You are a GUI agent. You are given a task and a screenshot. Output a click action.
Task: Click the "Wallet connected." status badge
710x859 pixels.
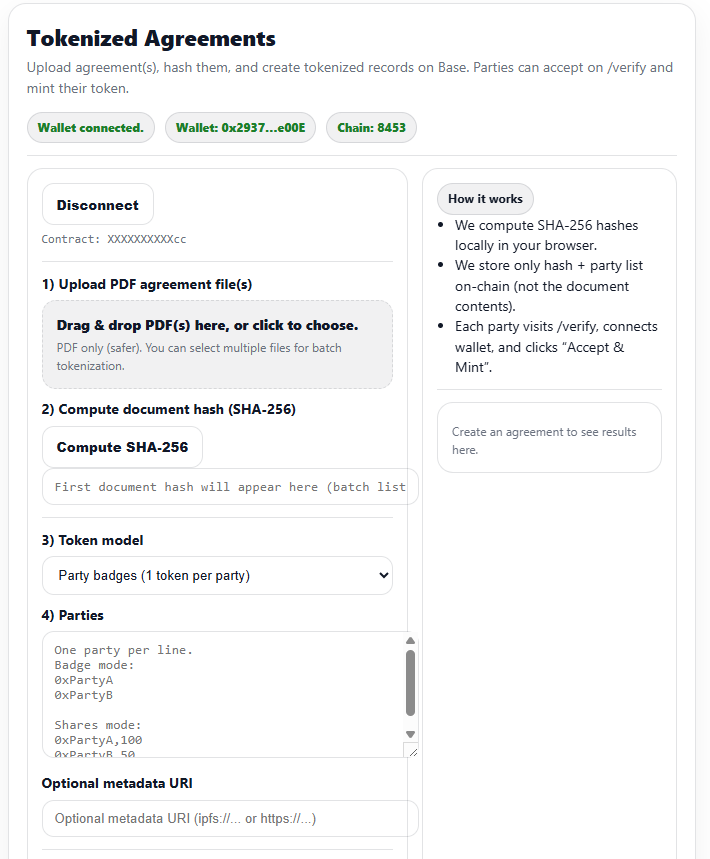pos(90,128)
